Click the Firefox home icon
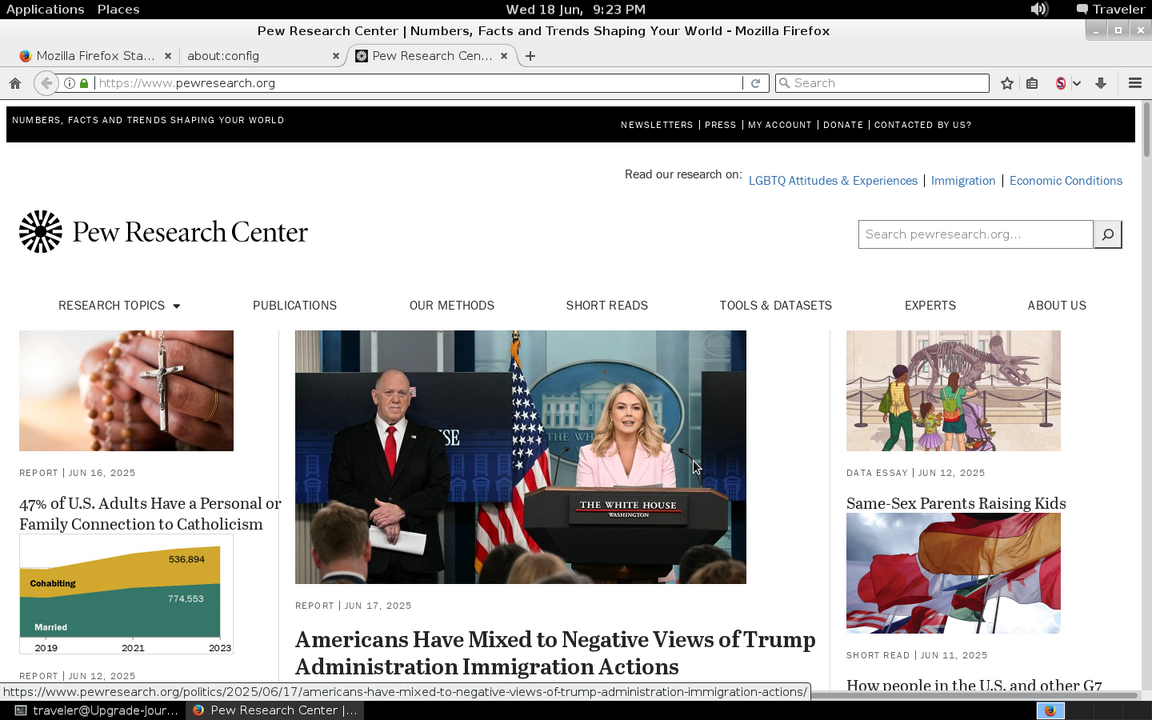The width and height of the screenshot is (1152, 720). click(x=15, y=83)
